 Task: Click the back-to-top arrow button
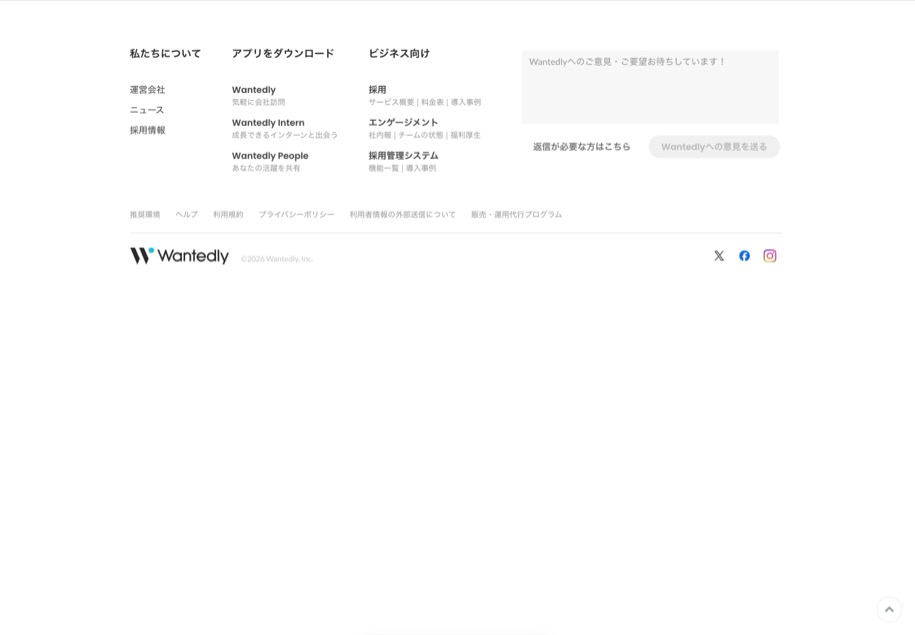coord(889,609)
